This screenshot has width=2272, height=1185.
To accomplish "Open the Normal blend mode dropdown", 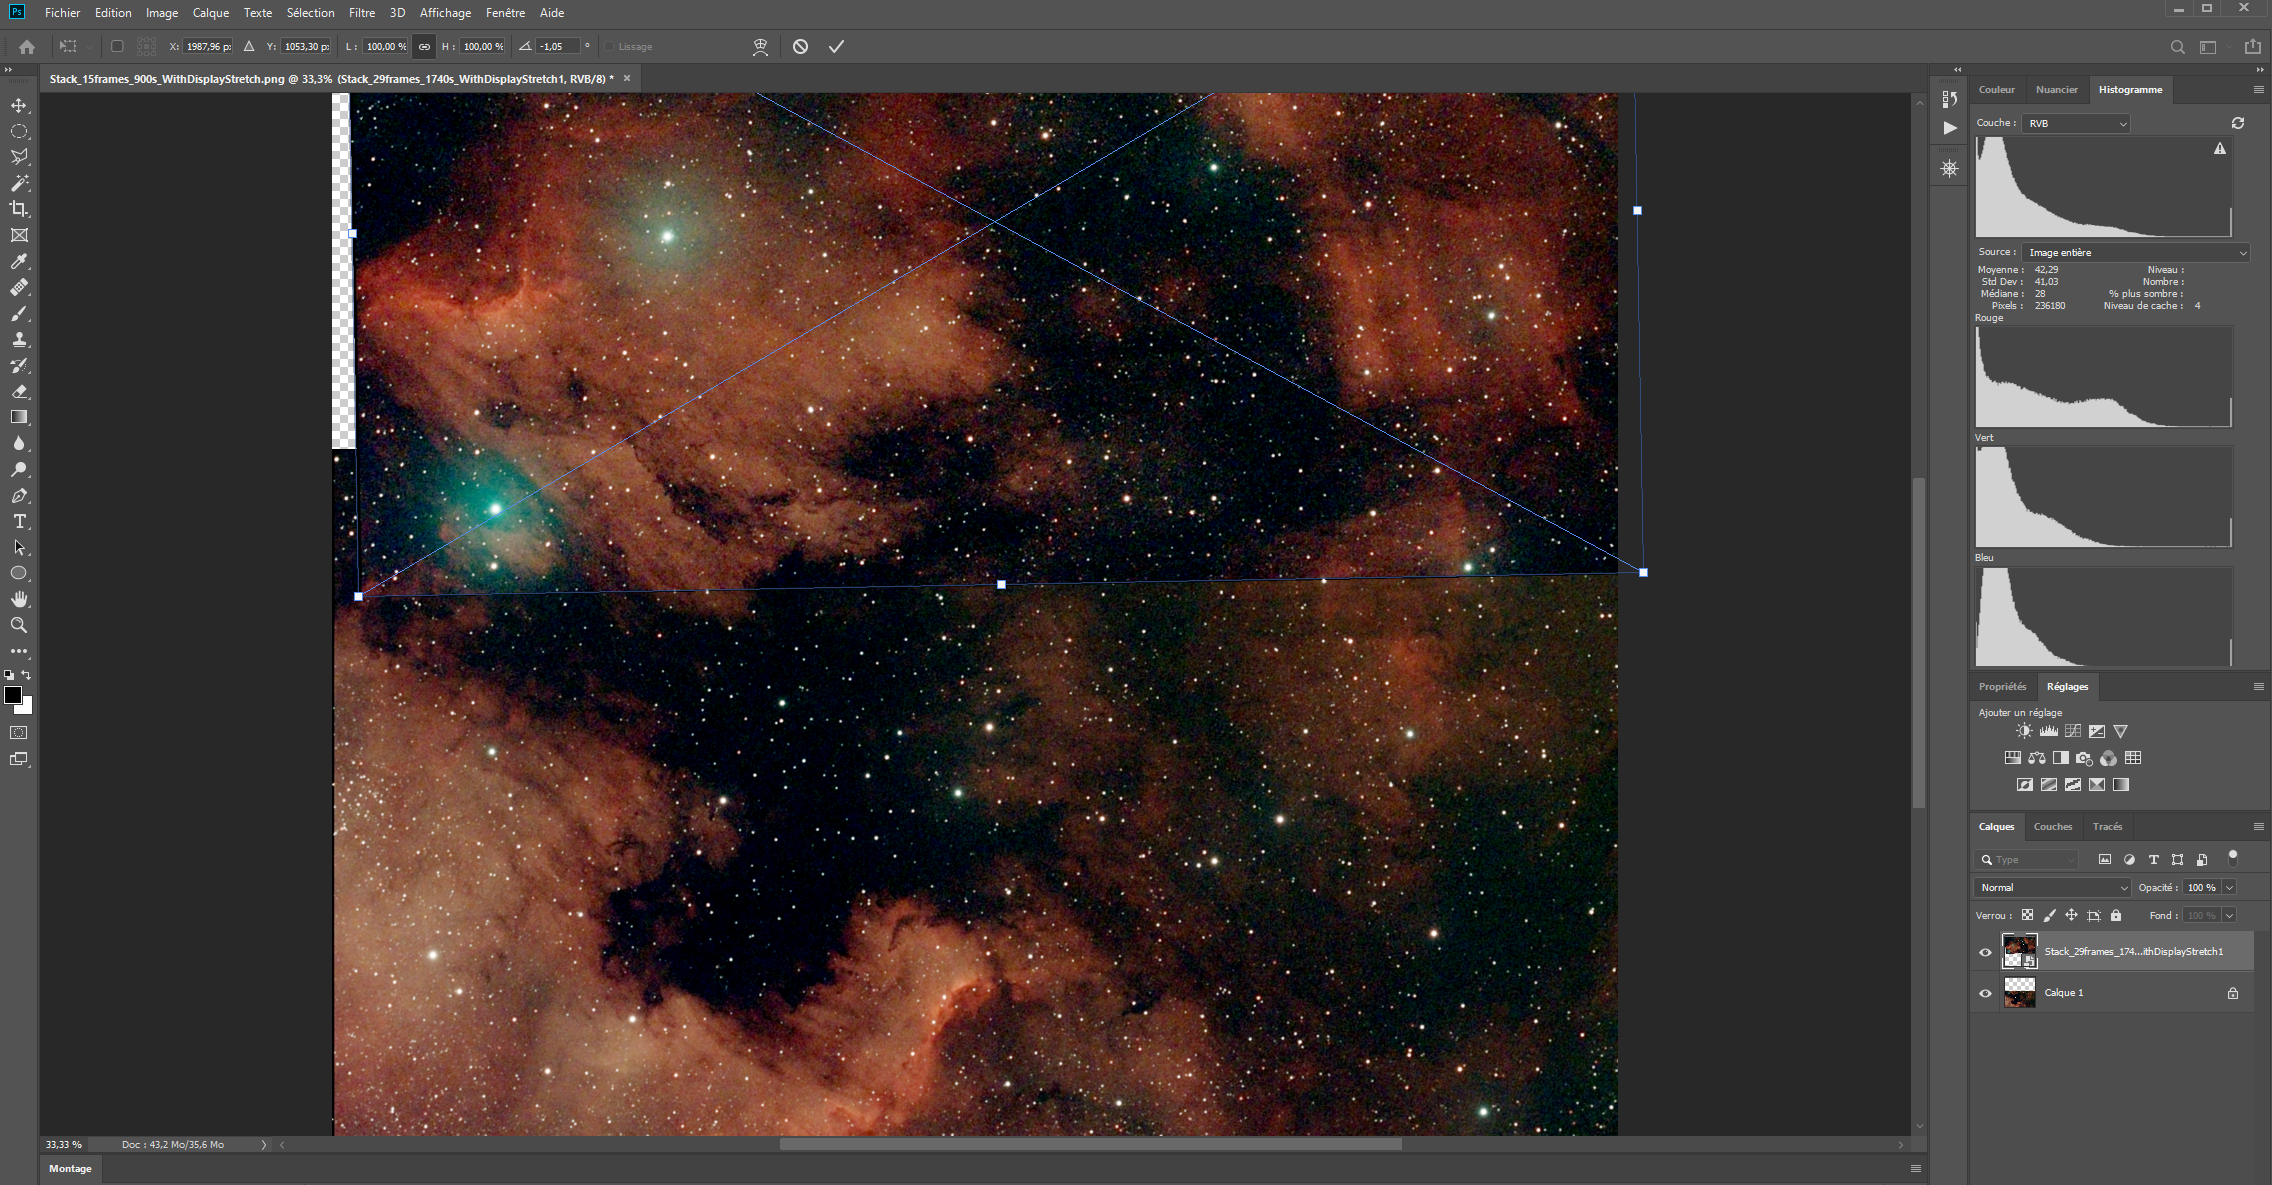I will click(x=2053, y=887).
